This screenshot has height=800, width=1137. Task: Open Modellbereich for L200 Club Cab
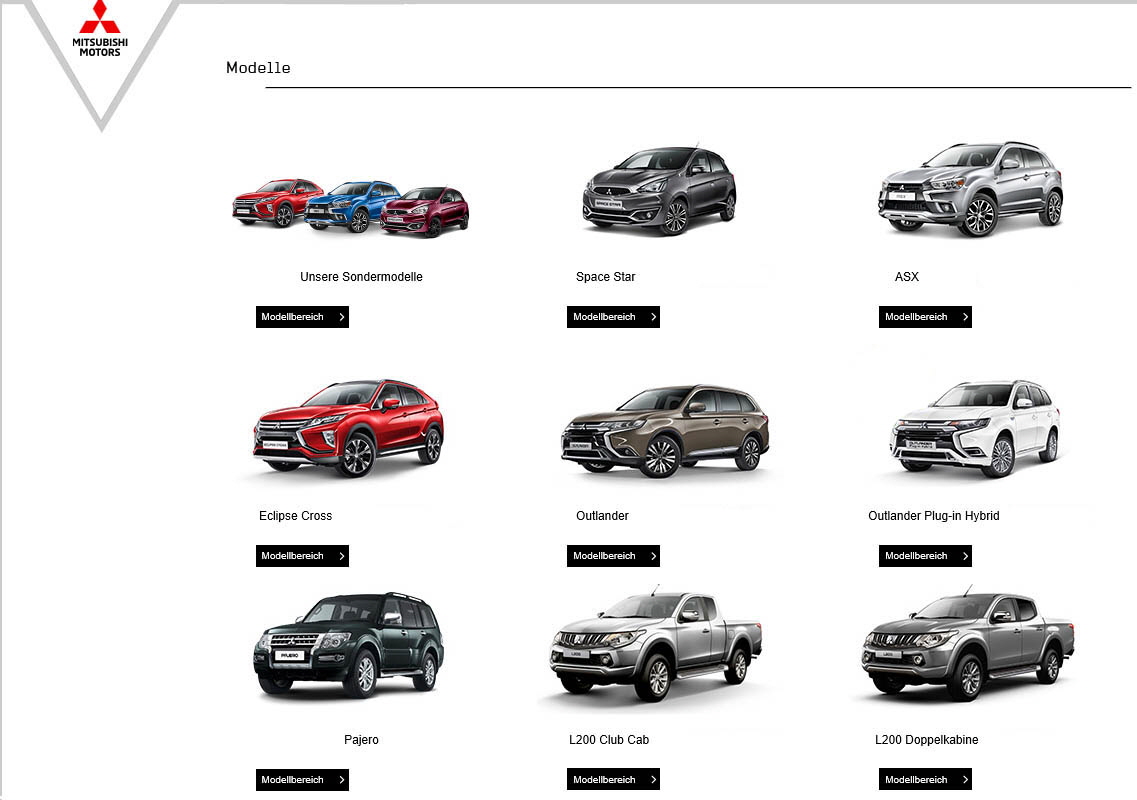613,780
